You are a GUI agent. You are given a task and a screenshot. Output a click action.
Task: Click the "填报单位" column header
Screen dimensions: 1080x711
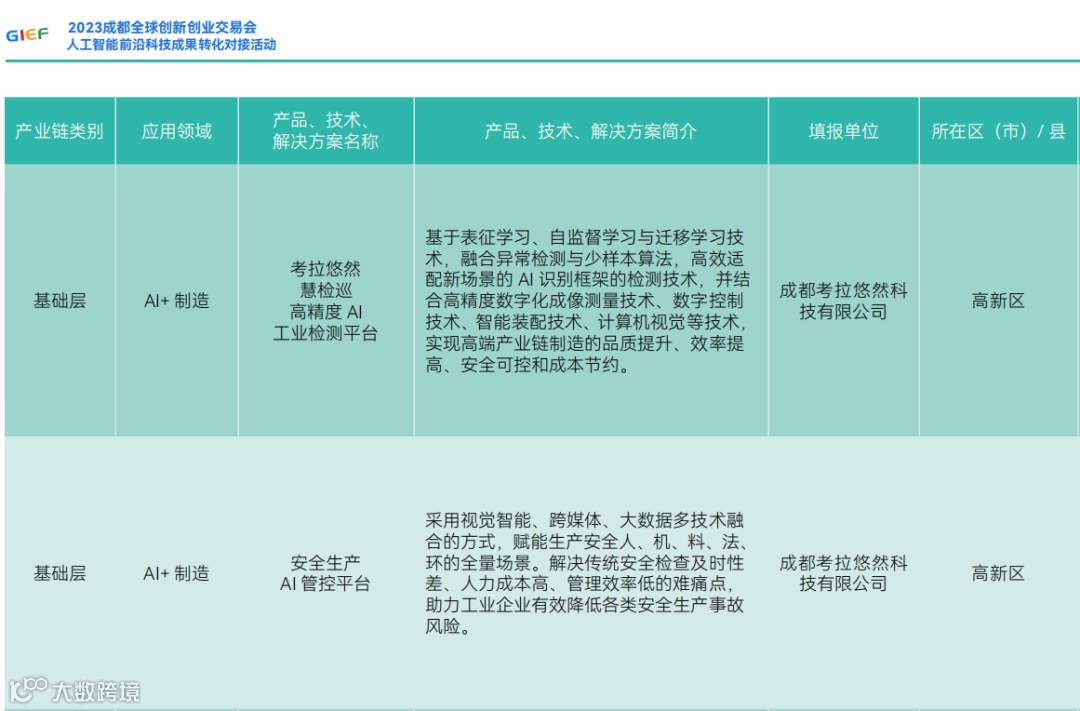click(x=844, y=131)
